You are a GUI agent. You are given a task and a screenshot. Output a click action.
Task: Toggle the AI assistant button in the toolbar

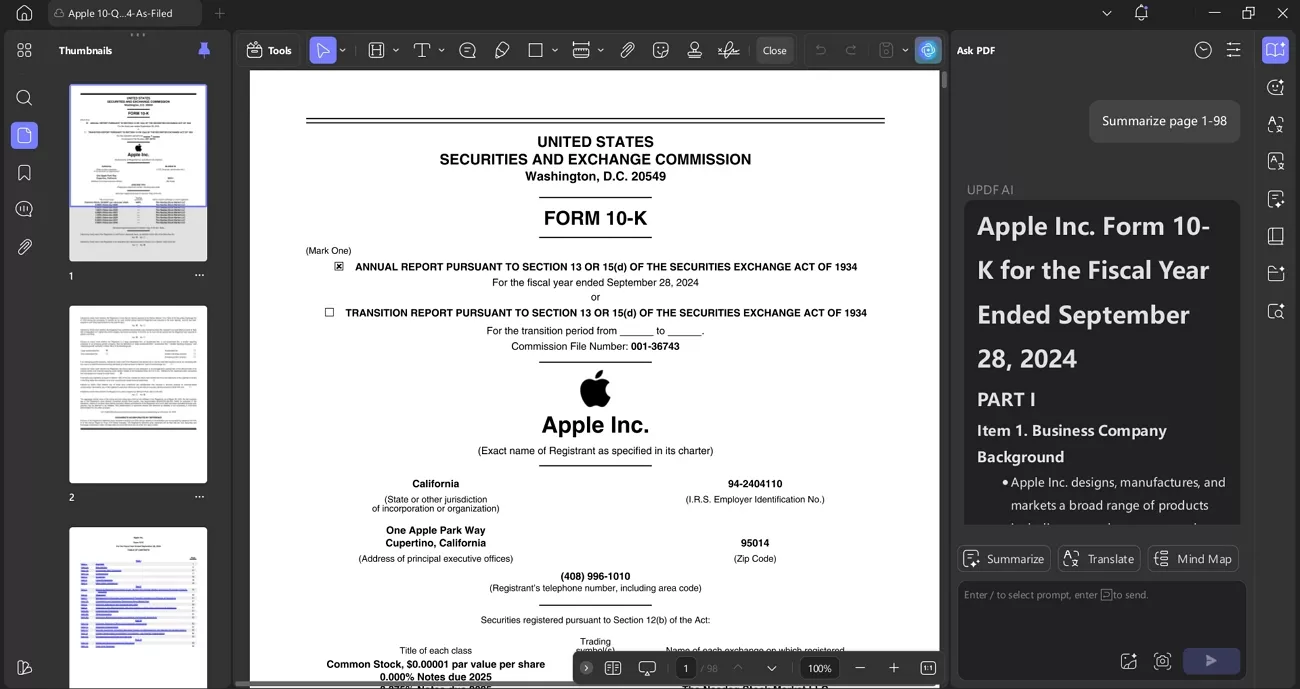coord(928,49)
